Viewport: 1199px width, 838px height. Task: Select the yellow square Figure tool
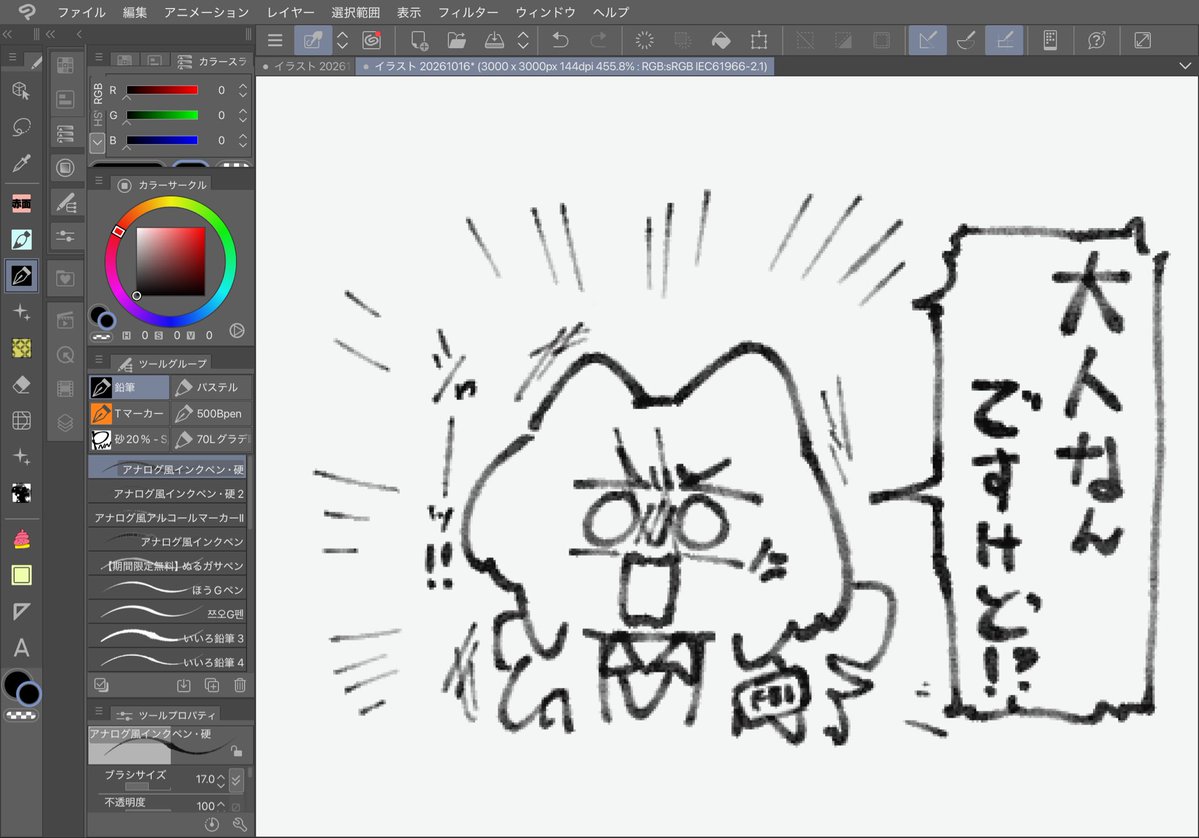[21, 575]
